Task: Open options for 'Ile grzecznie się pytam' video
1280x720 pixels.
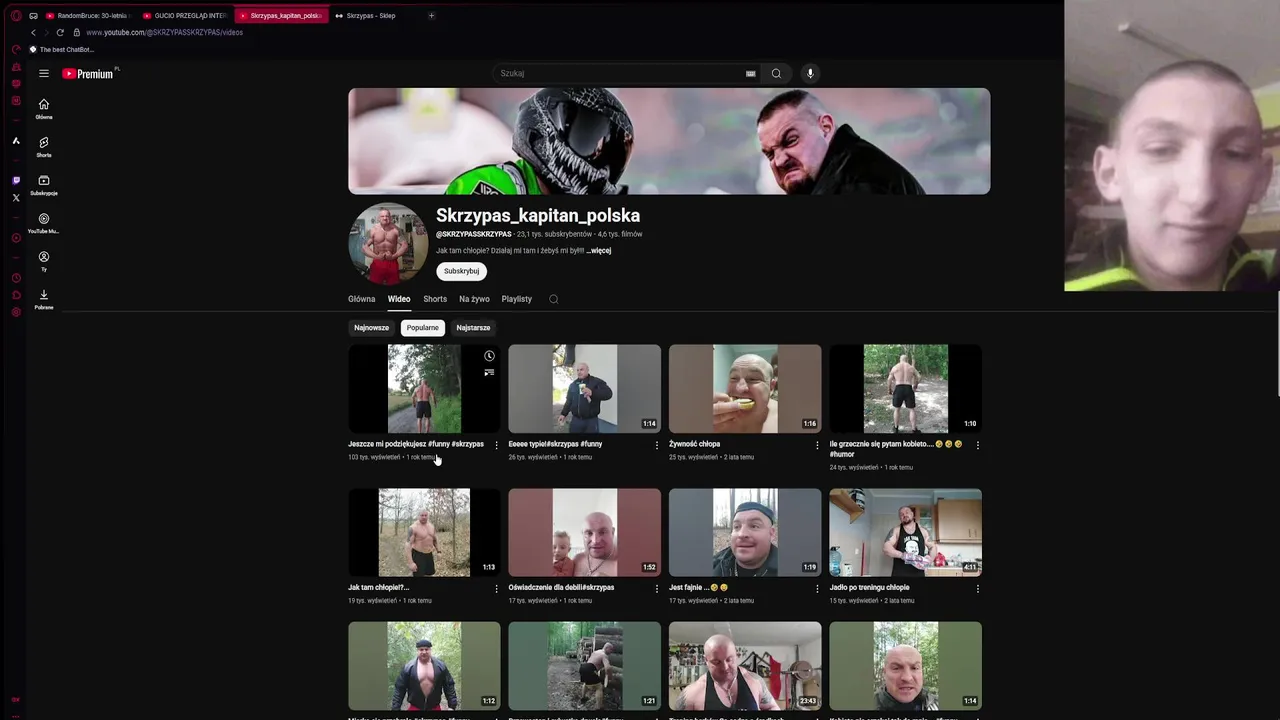Action: coord(977,445)
